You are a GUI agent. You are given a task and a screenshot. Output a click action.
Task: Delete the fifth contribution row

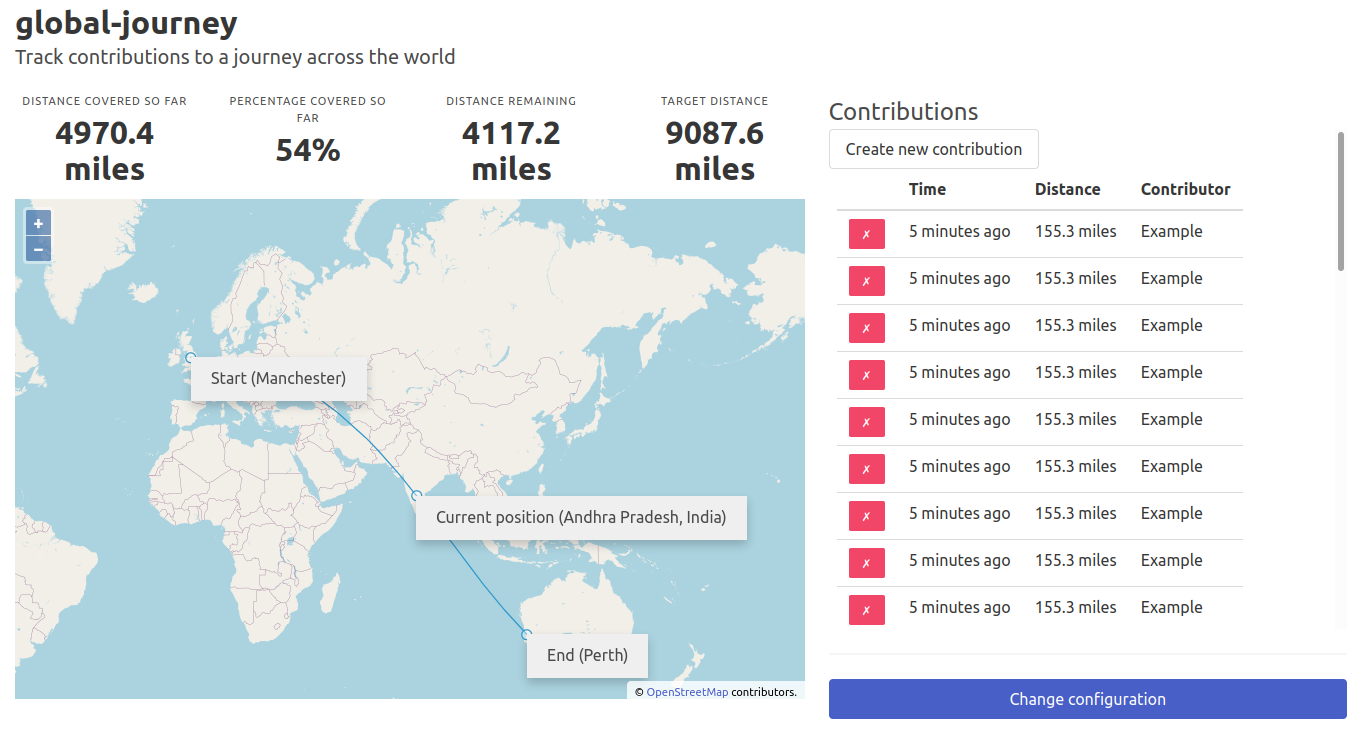(x=866, y=422)
